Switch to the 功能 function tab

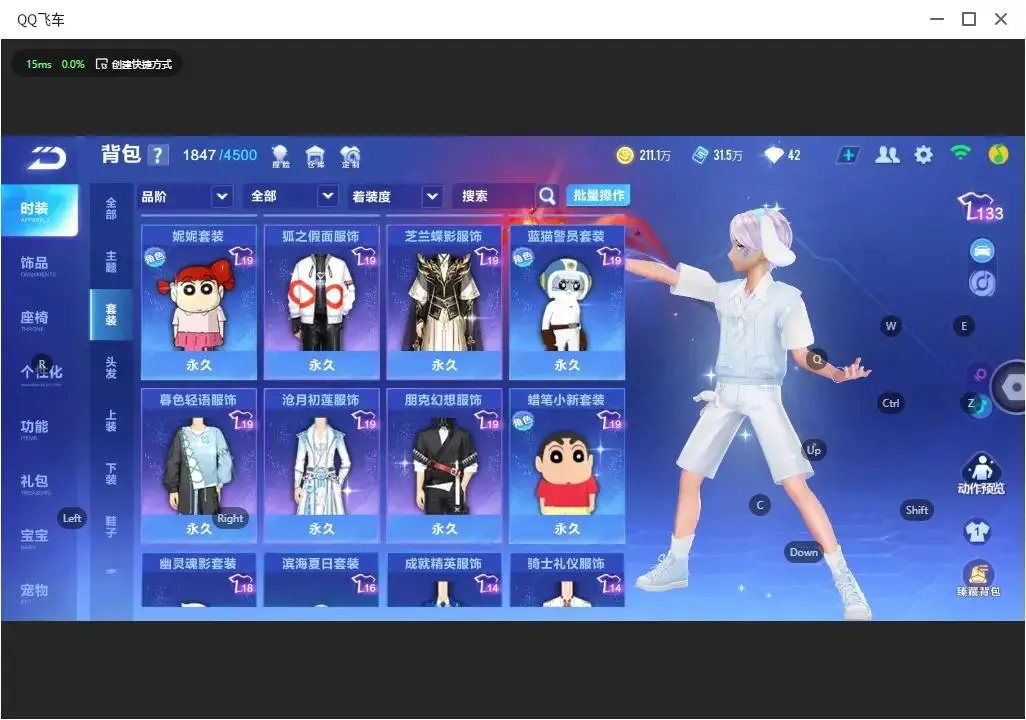click(x=34, y=428)
